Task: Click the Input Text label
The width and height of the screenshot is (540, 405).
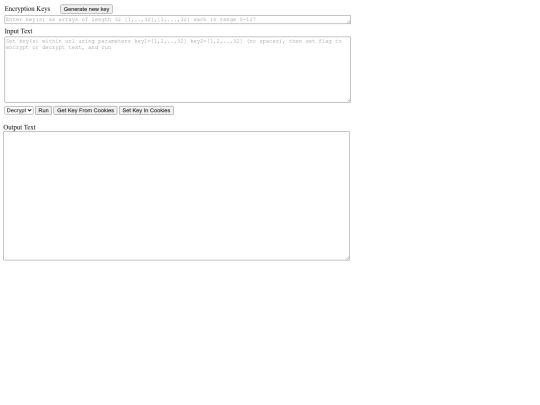Action: pos(18,31)
